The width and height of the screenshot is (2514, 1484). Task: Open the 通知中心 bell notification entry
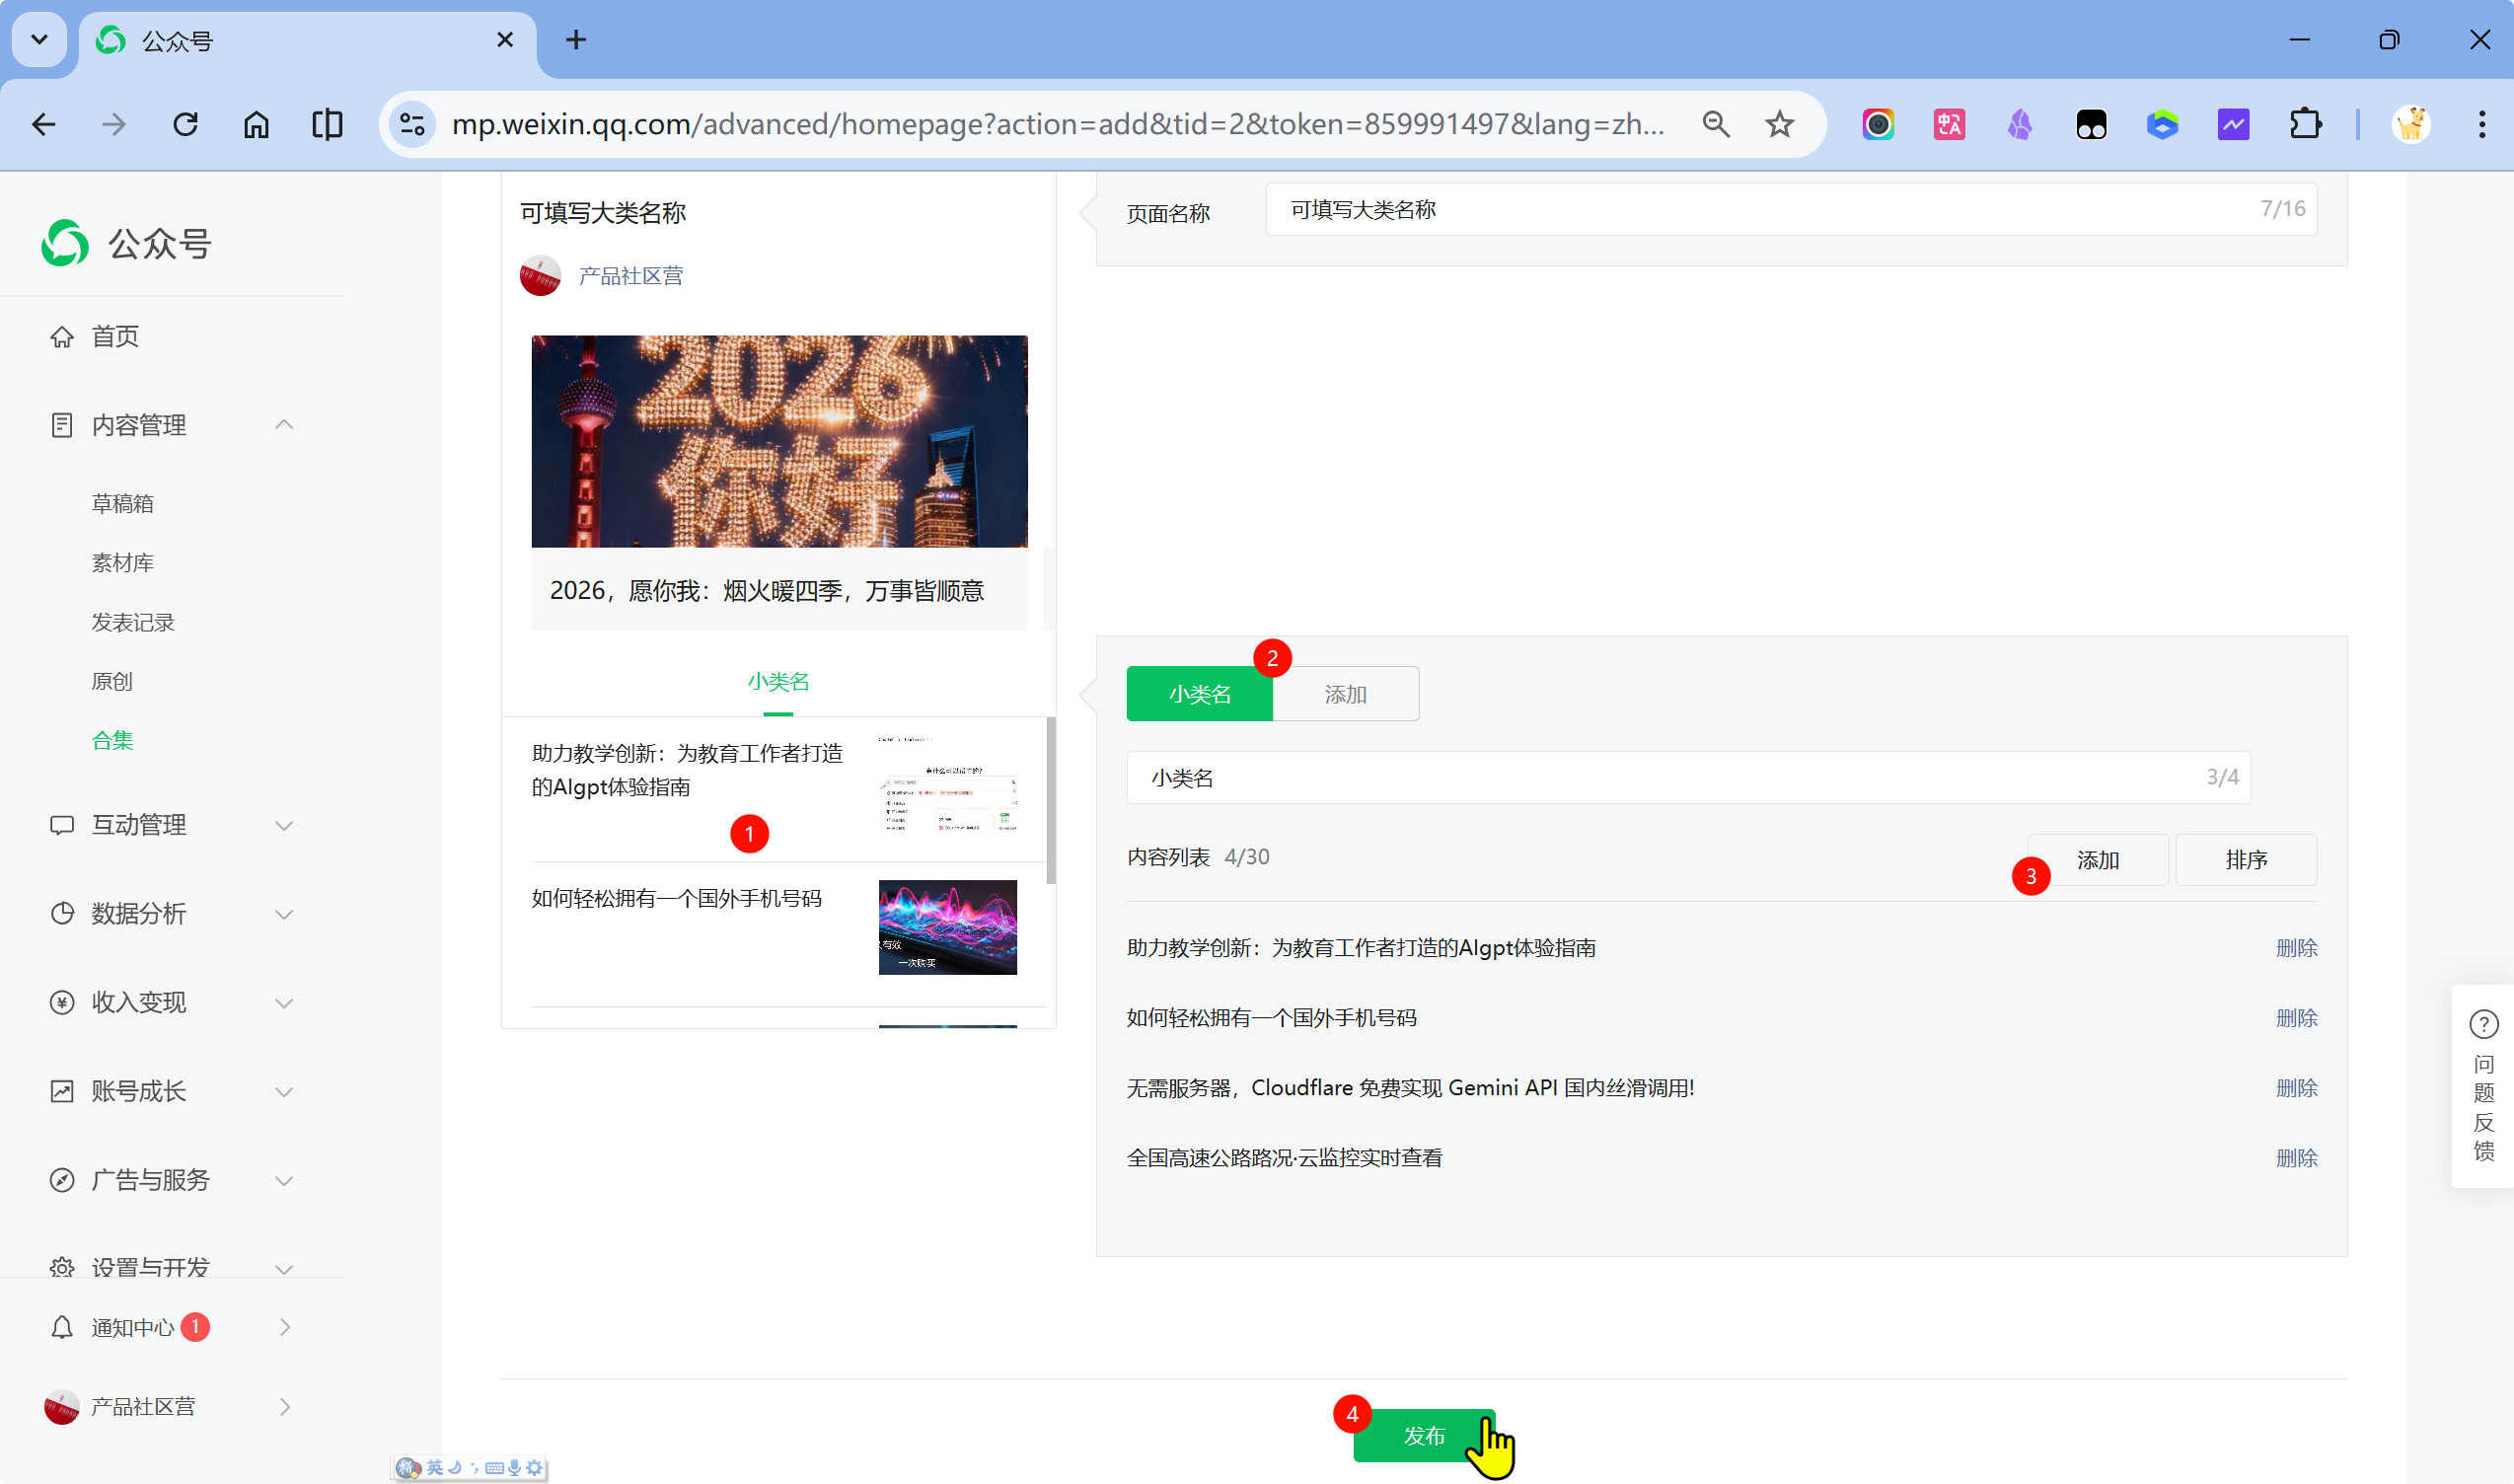[132, 1327]
